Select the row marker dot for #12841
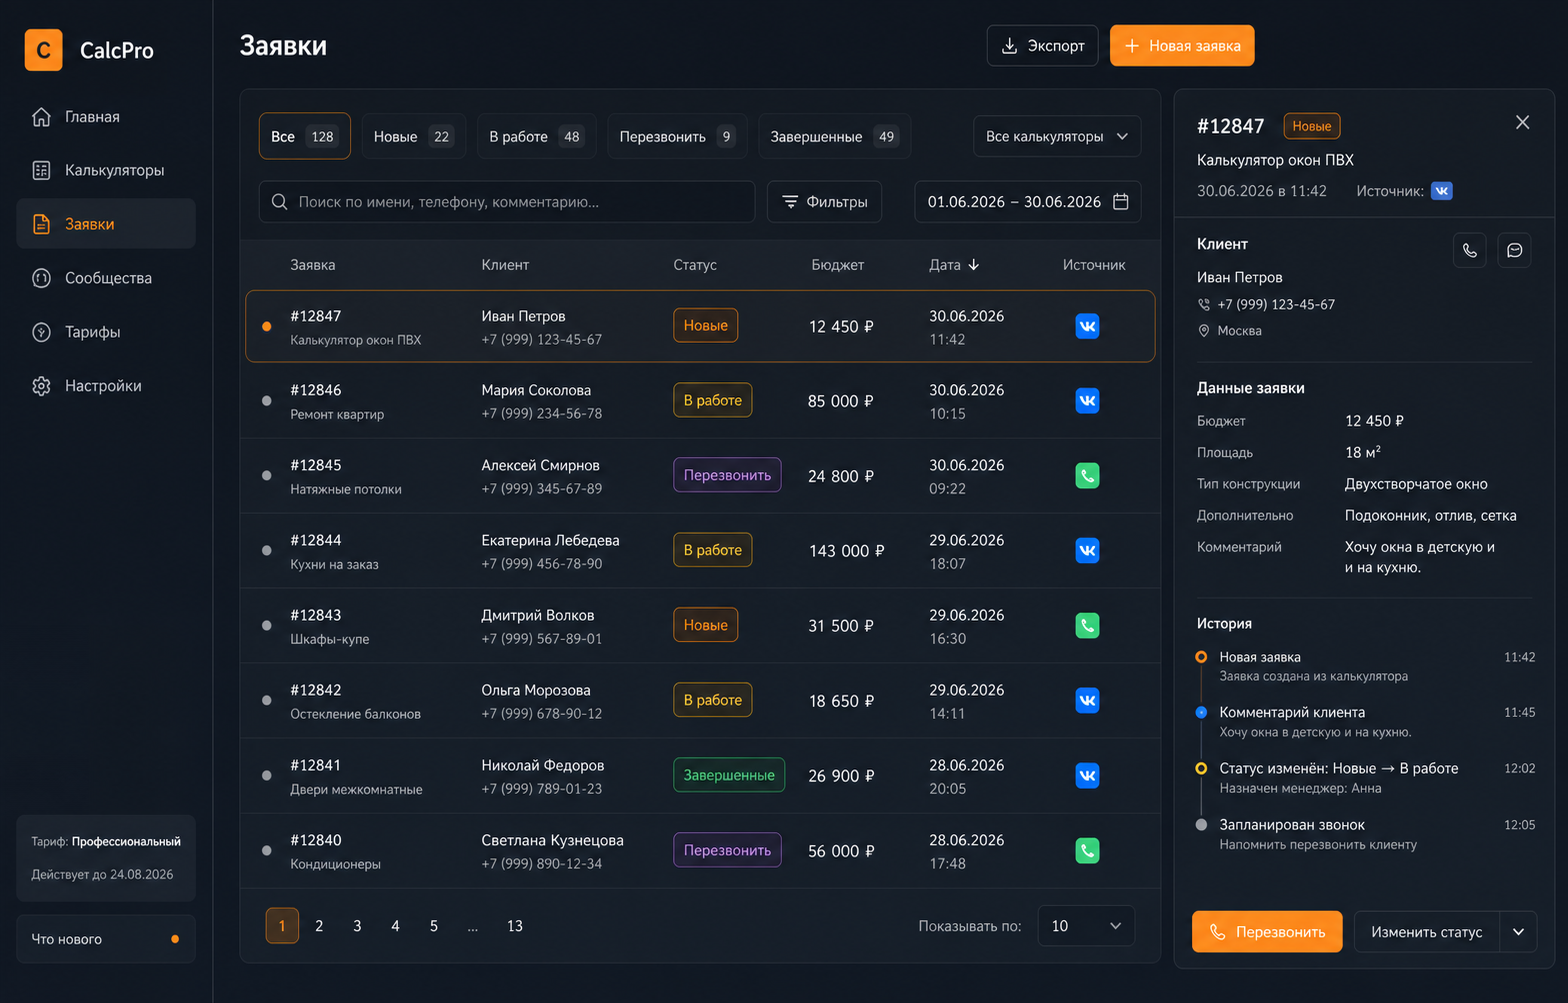The image size is (1568, 1003). point(266,776)
